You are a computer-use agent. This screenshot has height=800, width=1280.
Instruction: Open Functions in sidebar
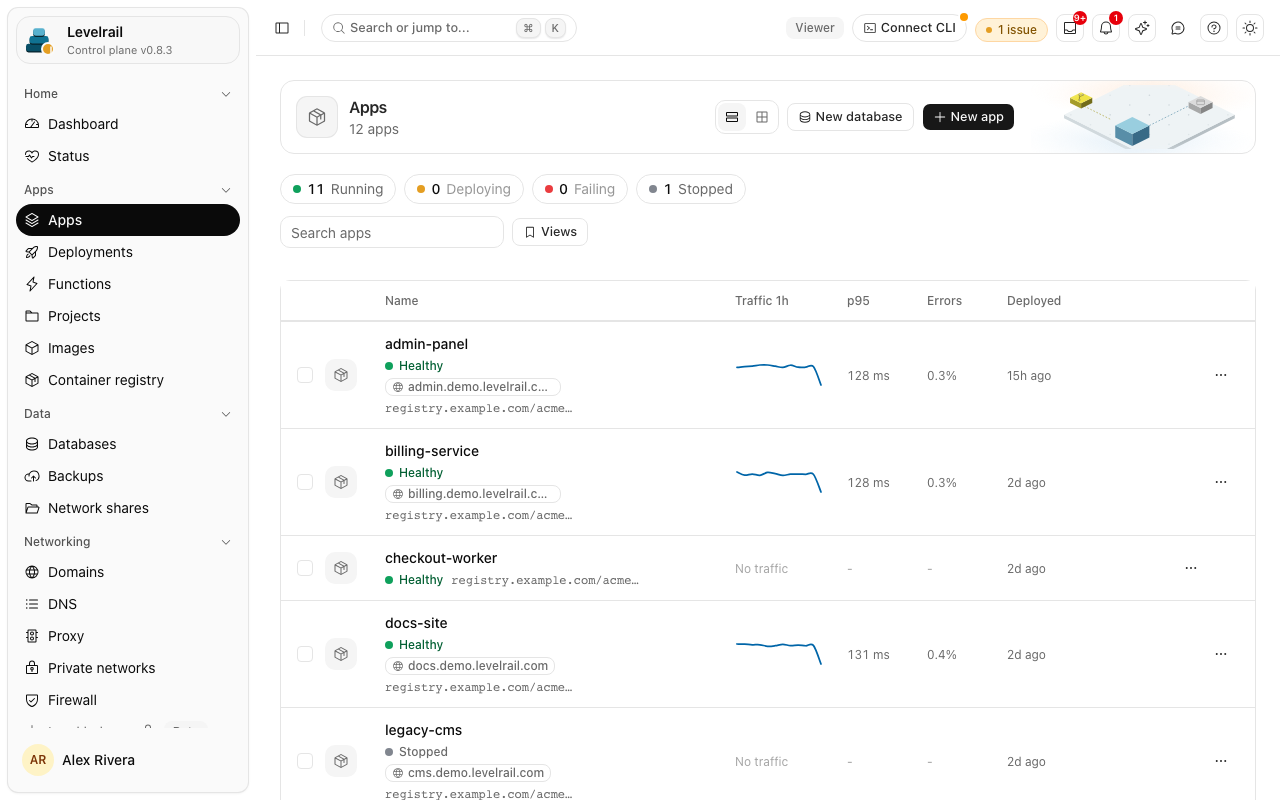tap(128, 284)
